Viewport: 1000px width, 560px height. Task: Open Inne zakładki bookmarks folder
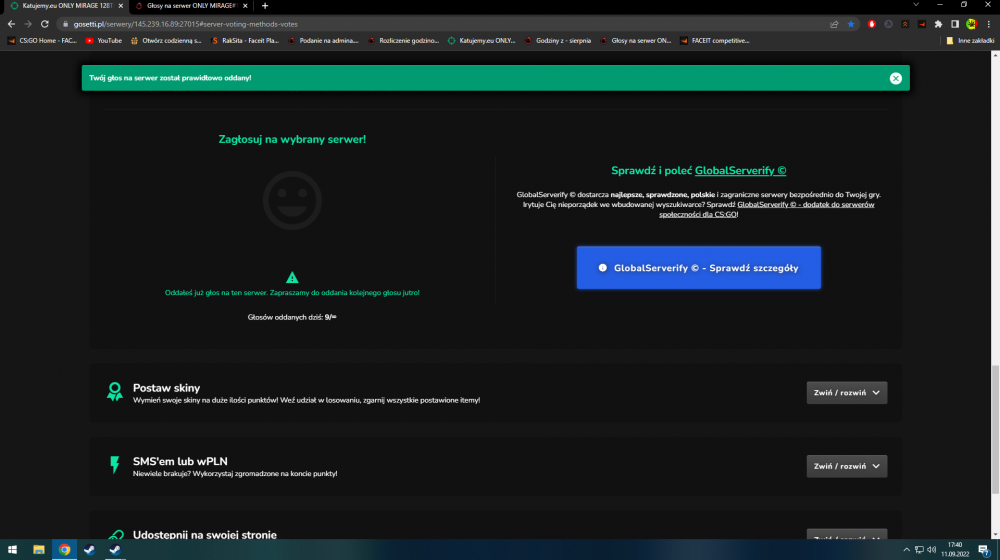(x=969, y=41)
